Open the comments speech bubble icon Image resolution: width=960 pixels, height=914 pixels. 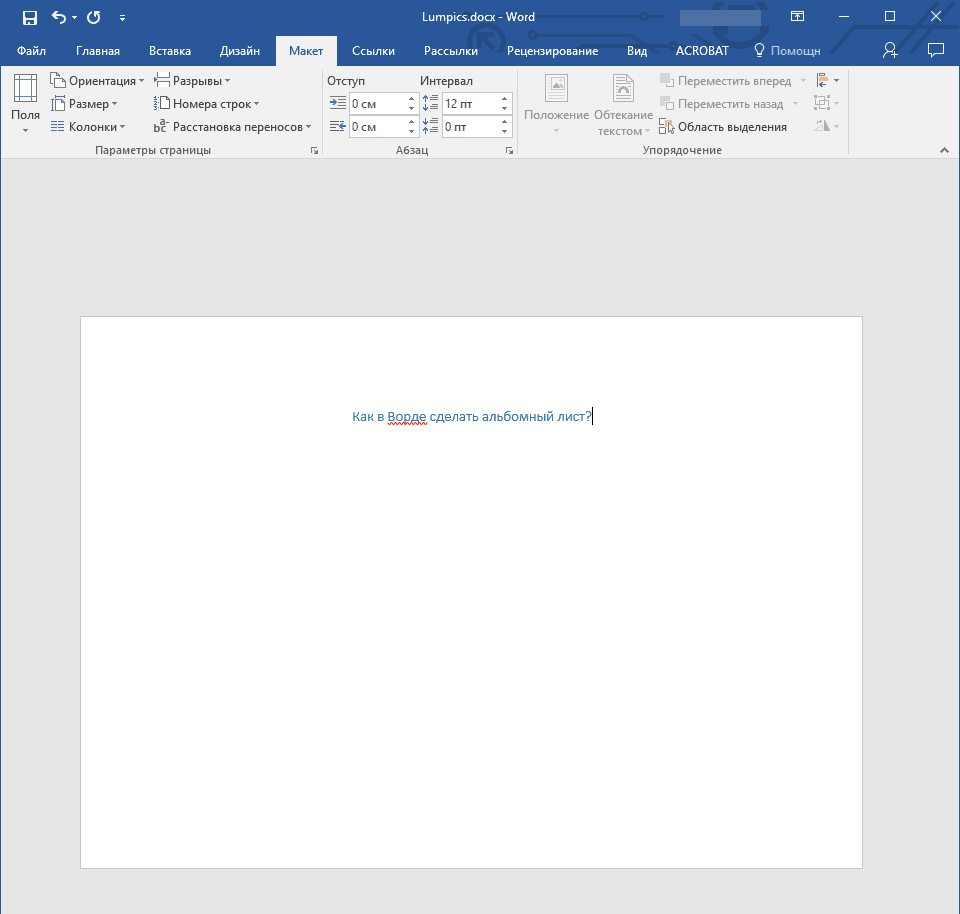935,50
